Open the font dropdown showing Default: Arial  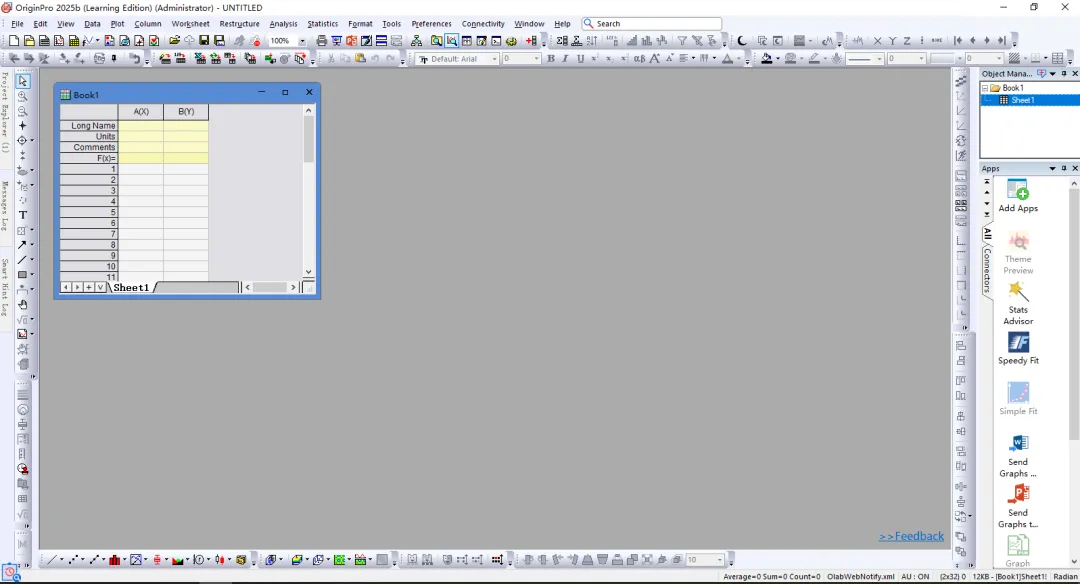click(x=494, y=59)
